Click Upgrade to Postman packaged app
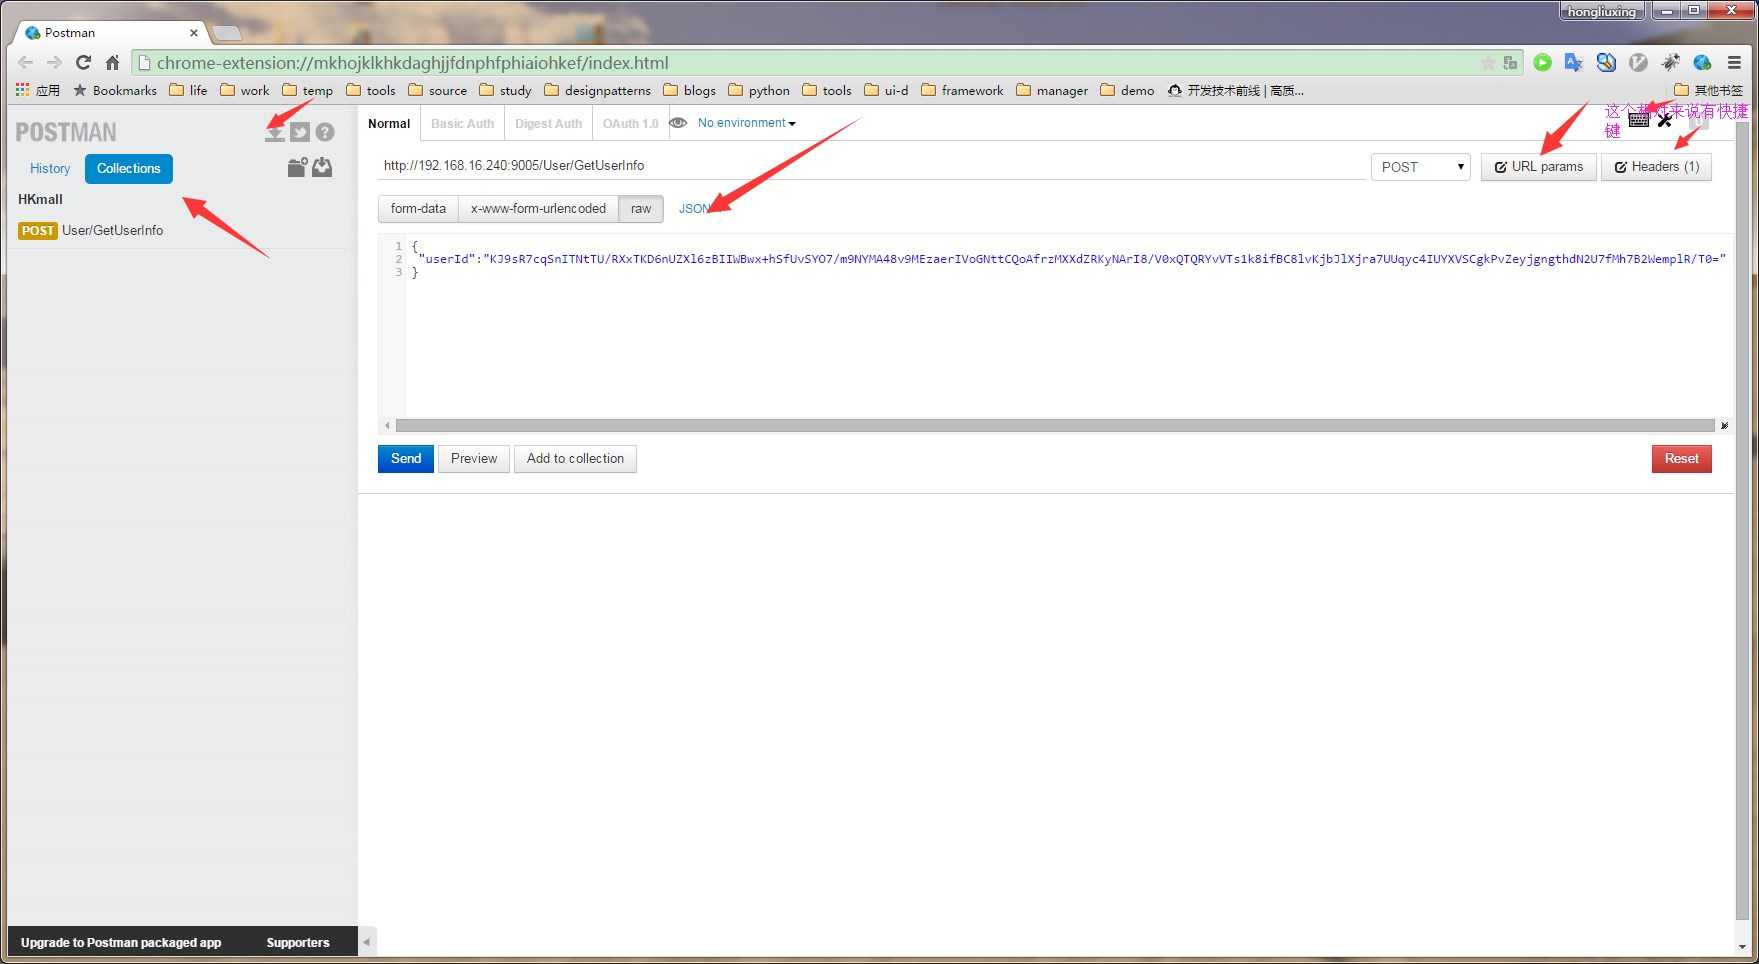Image resolution: width=1759 pixels, height=964 pixels. (x=121, y=943)
